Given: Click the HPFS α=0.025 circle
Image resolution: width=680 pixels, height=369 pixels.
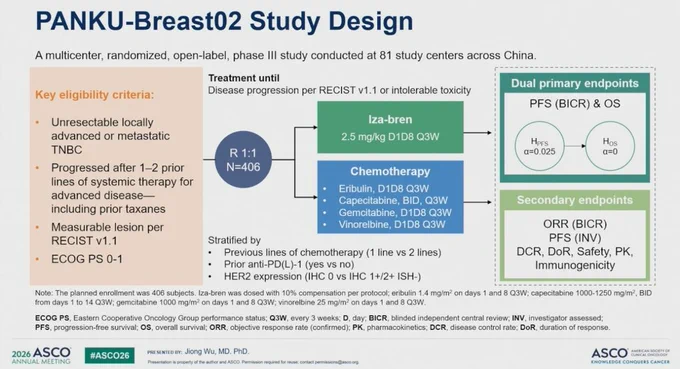Looking at the screenshot, I should pos(539,146).
